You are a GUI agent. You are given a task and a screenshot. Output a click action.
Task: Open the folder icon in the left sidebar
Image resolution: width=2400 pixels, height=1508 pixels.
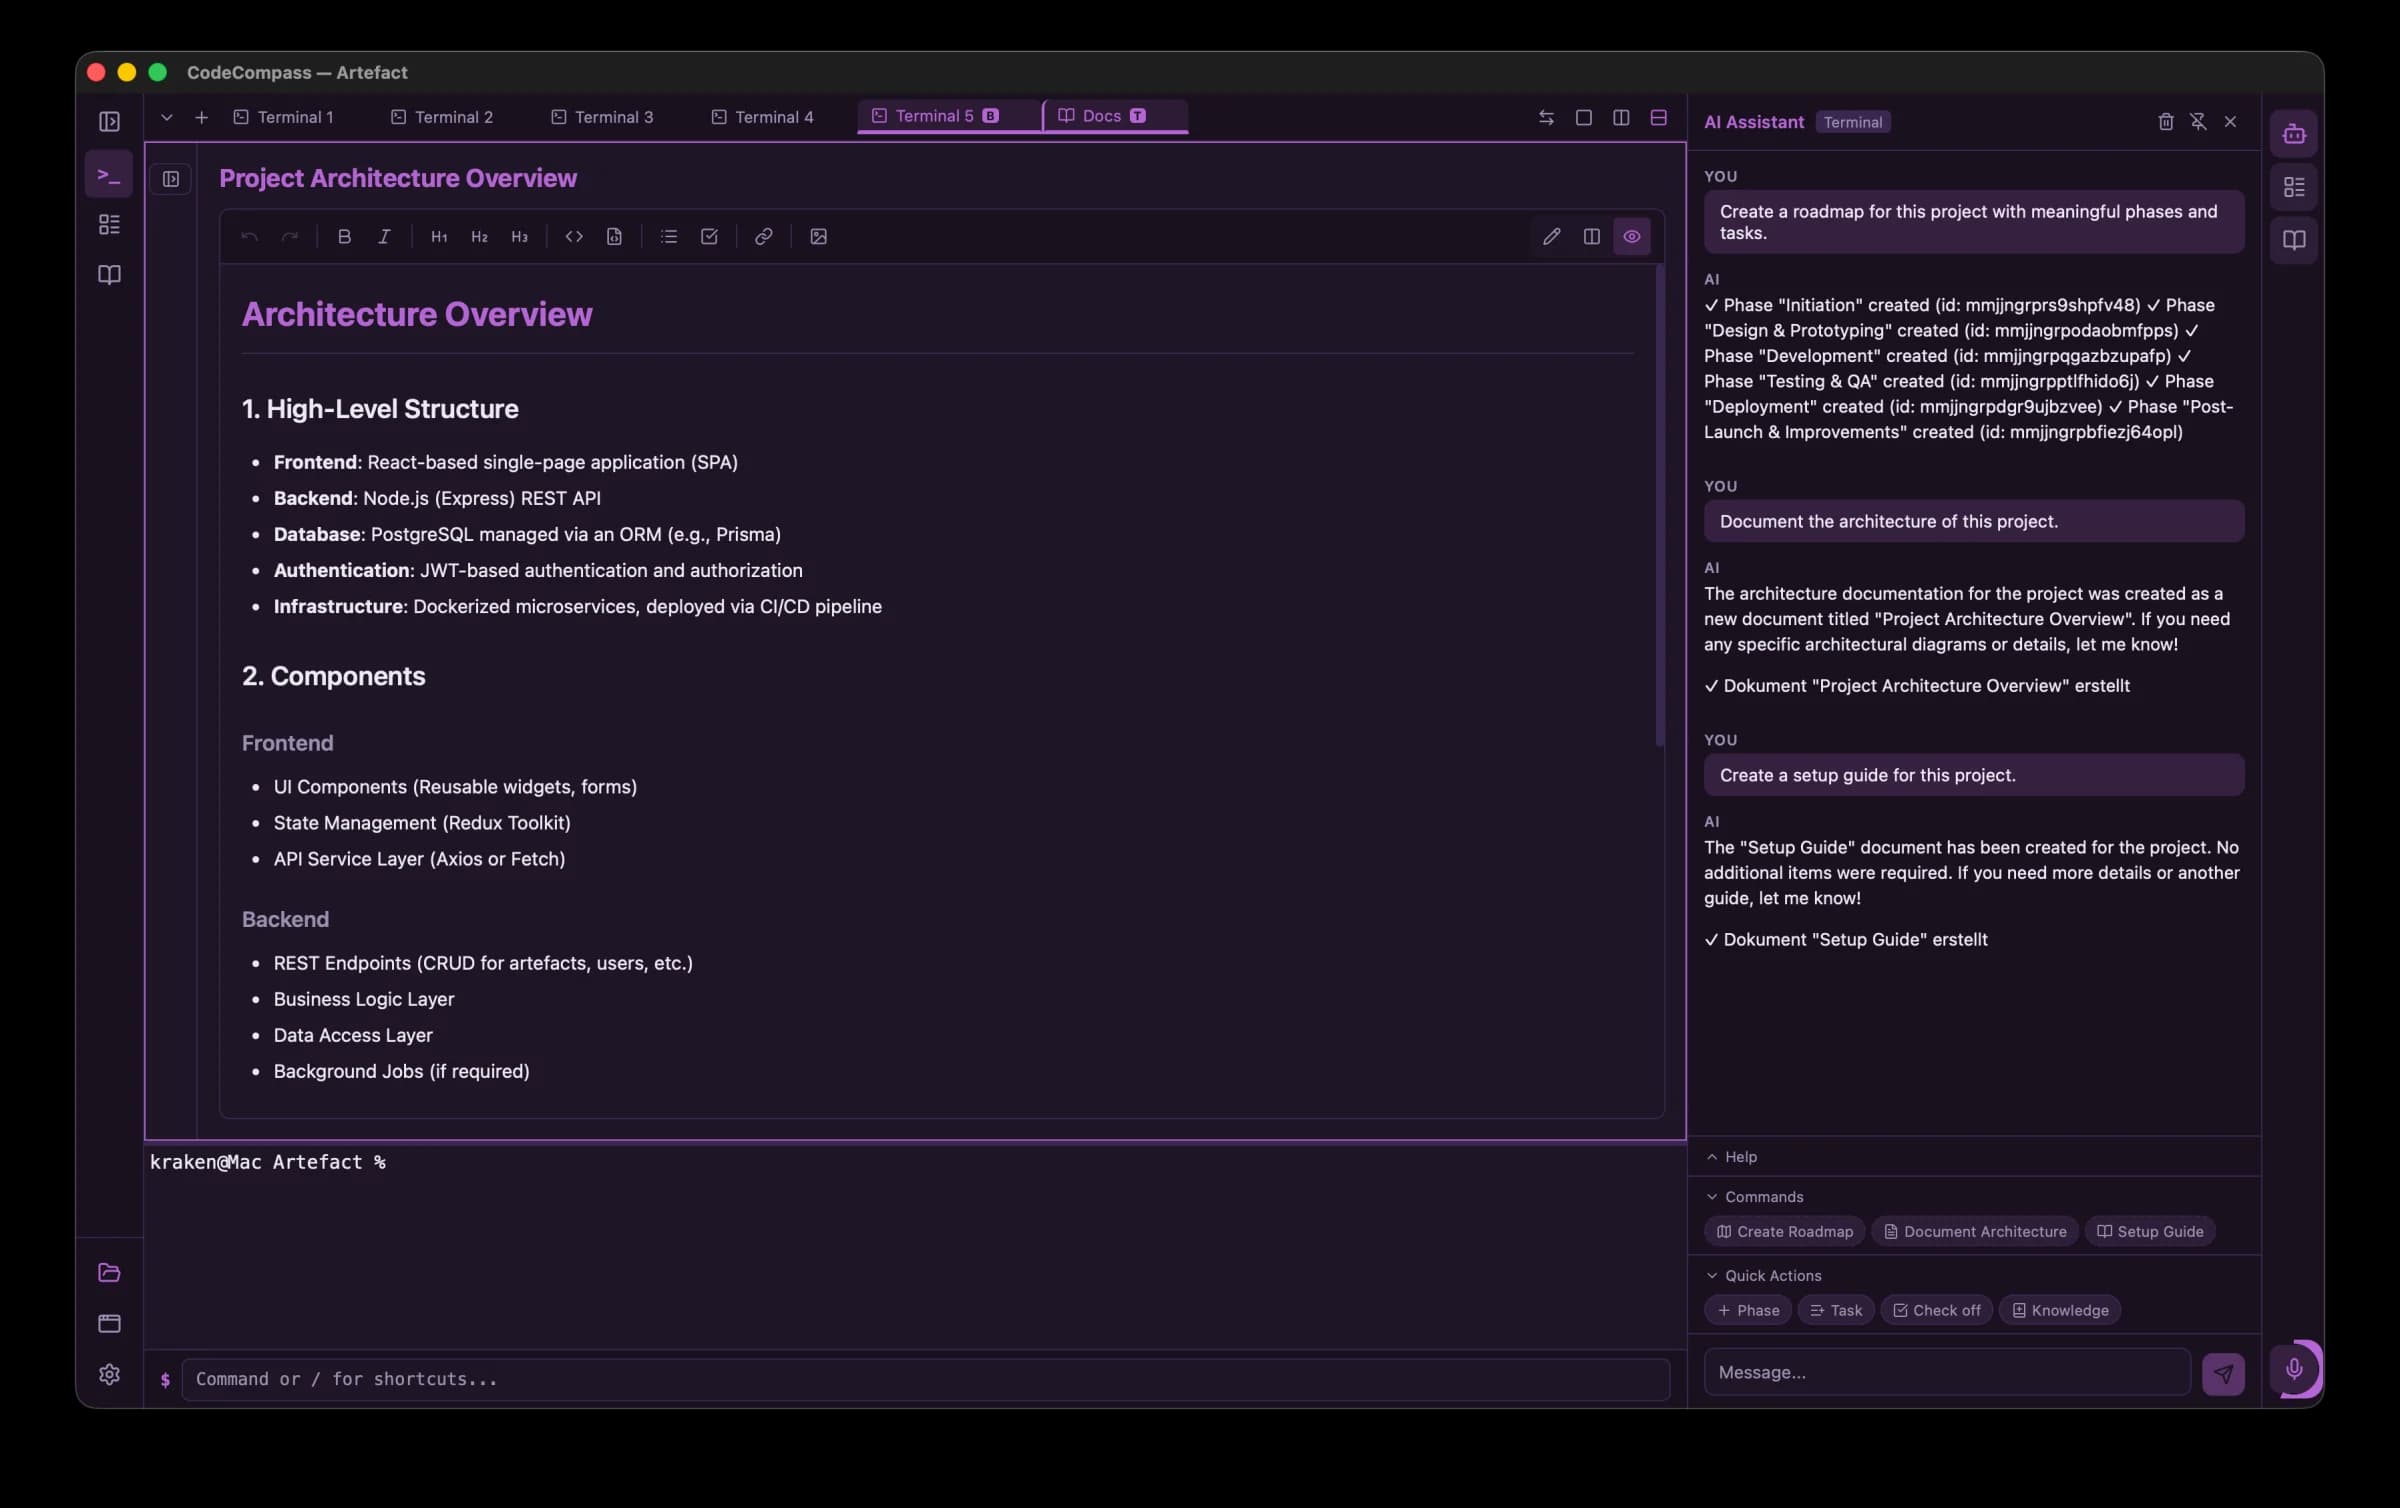[x=109, y=1272]
